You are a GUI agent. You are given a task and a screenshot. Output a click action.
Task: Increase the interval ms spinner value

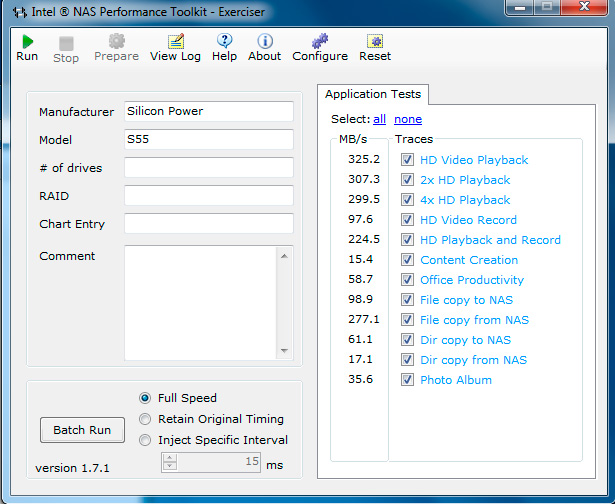170,457
